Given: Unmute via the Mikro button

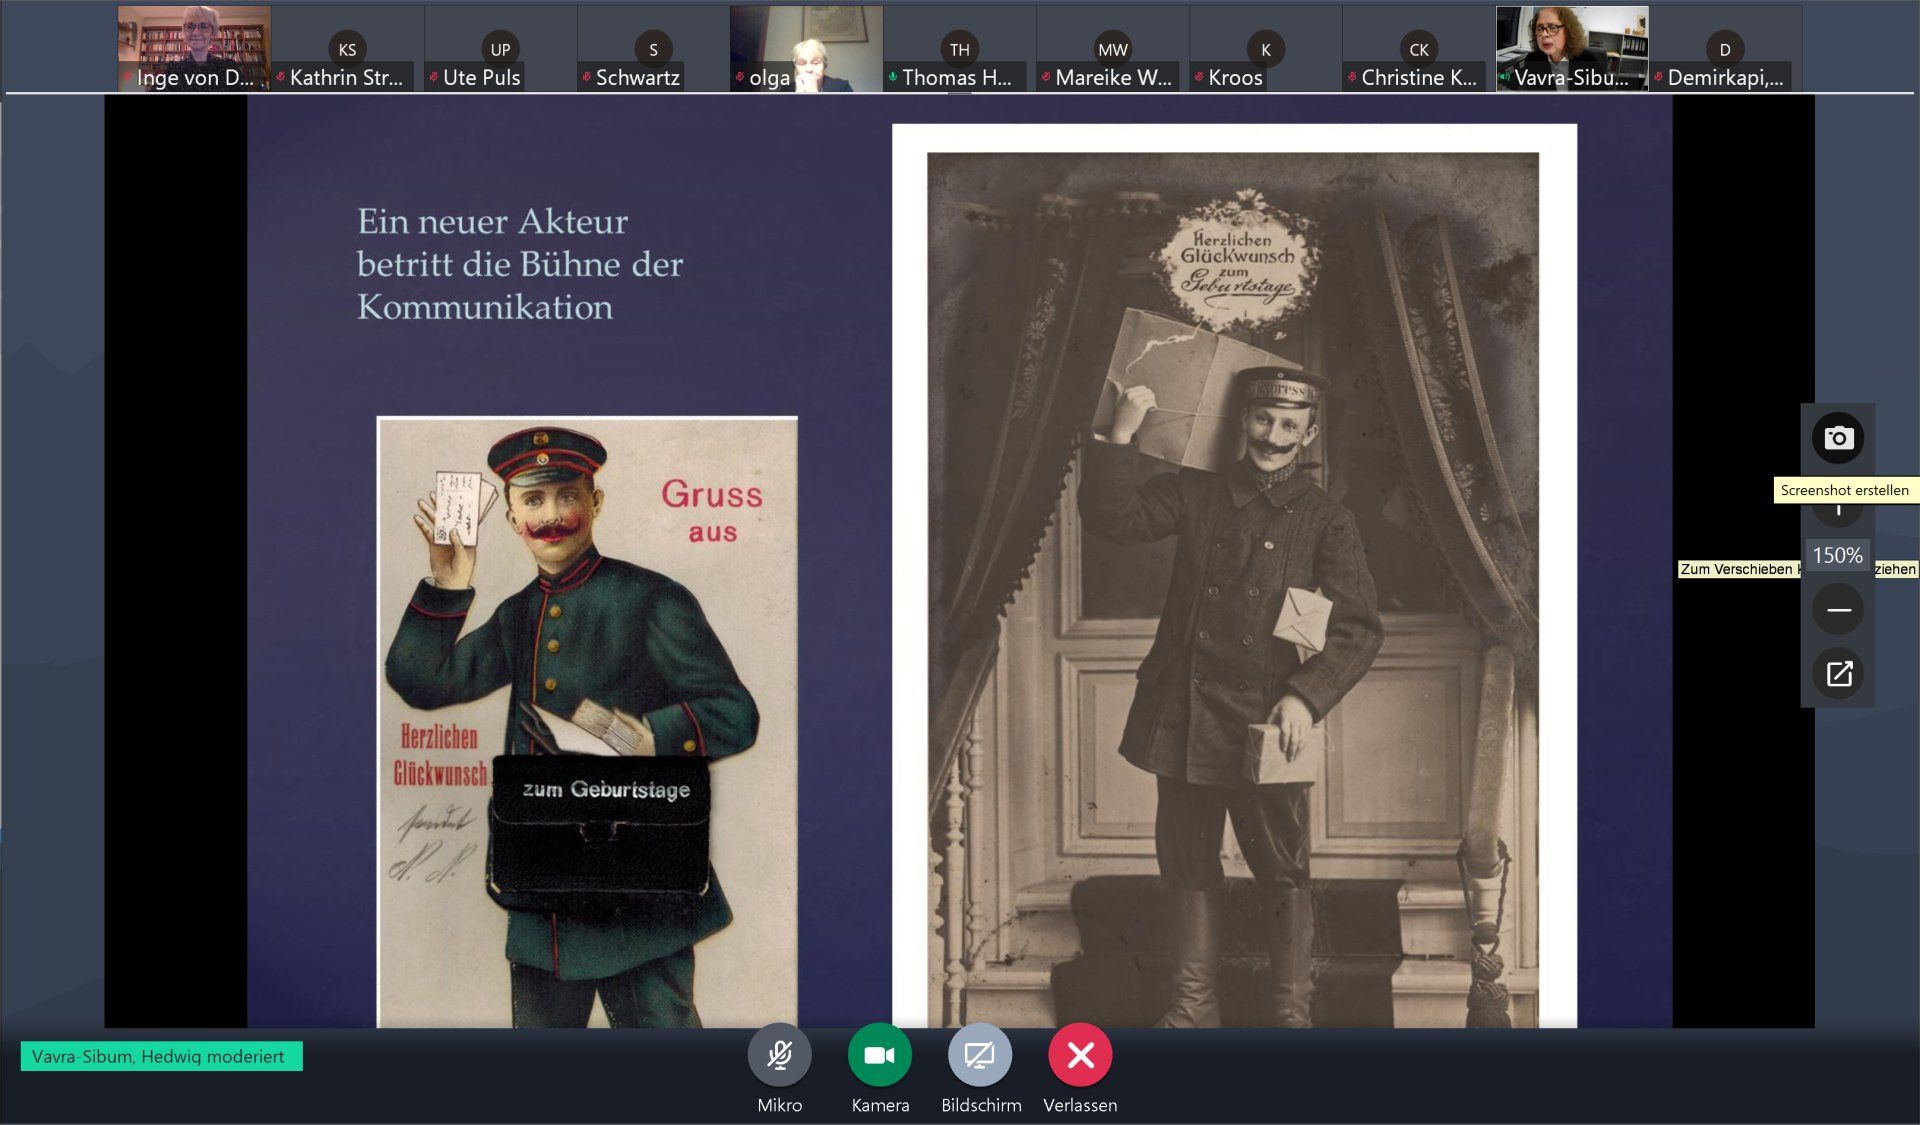Looking at the screenshot, I should [x=779, y=1055].
